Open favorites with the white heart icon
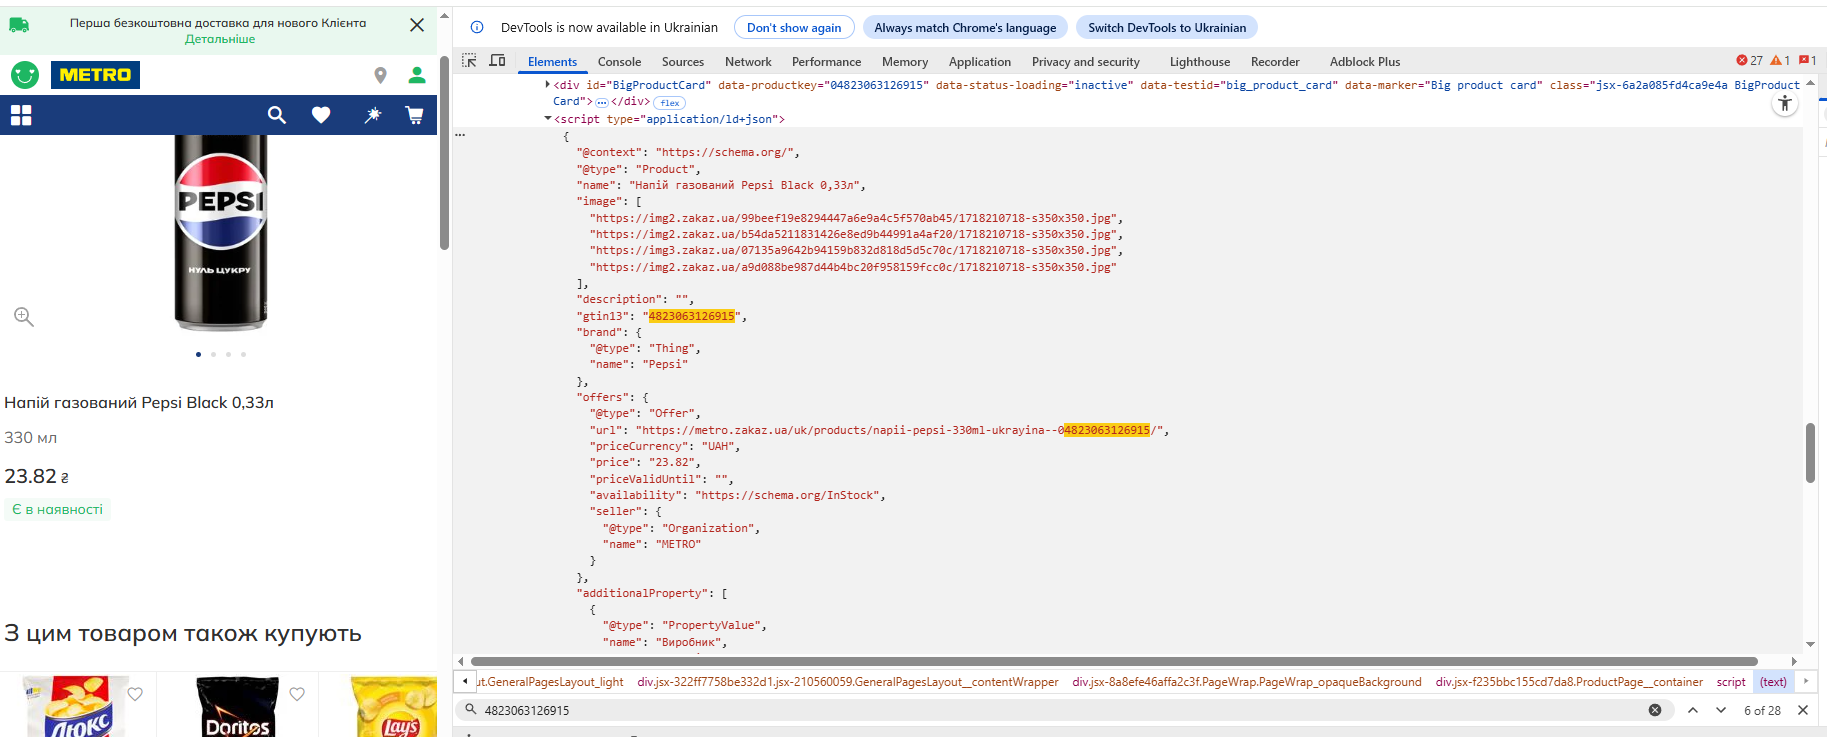This screenshot has height=737, width=1827. (x=321, y=115)
